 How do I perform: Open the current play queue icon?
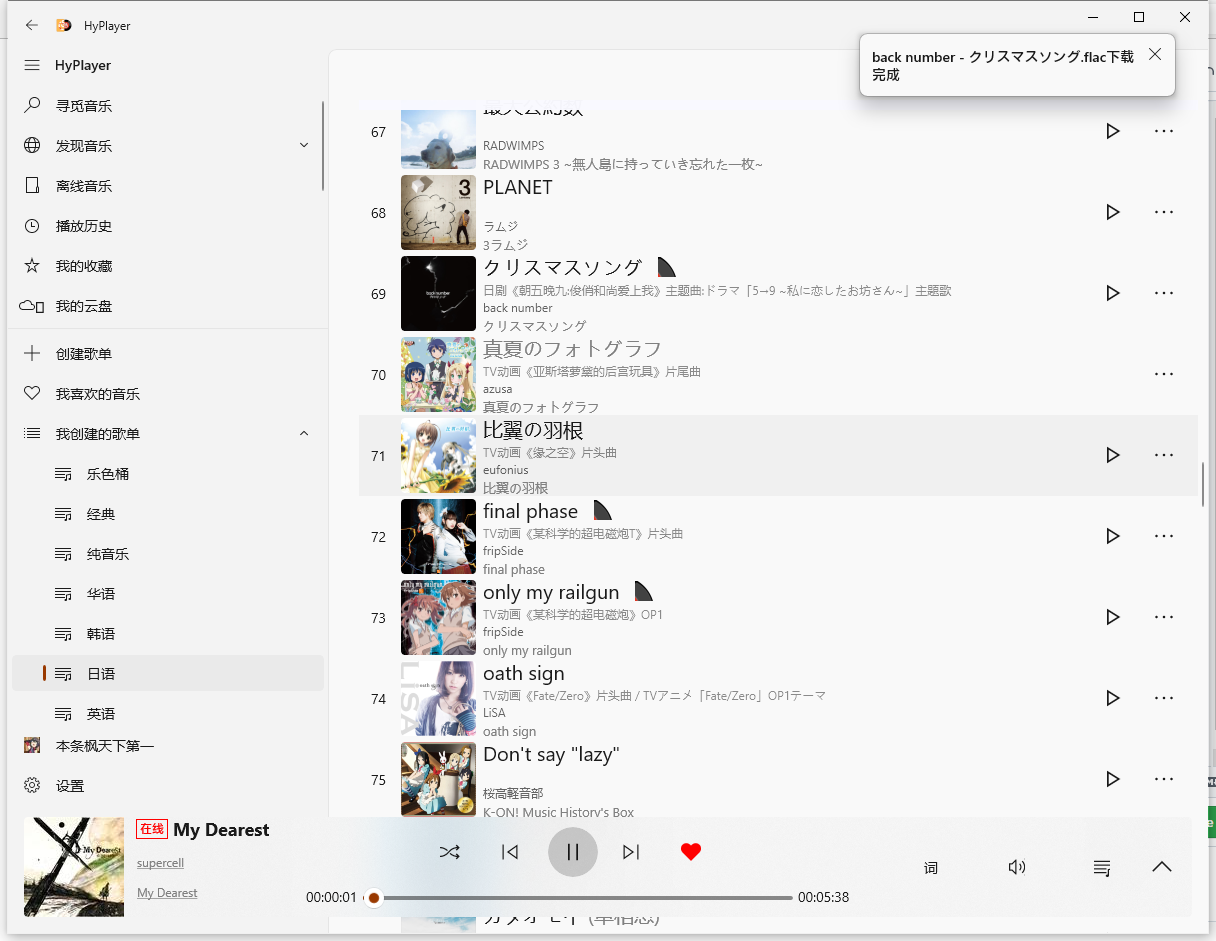coord(1101,867)
